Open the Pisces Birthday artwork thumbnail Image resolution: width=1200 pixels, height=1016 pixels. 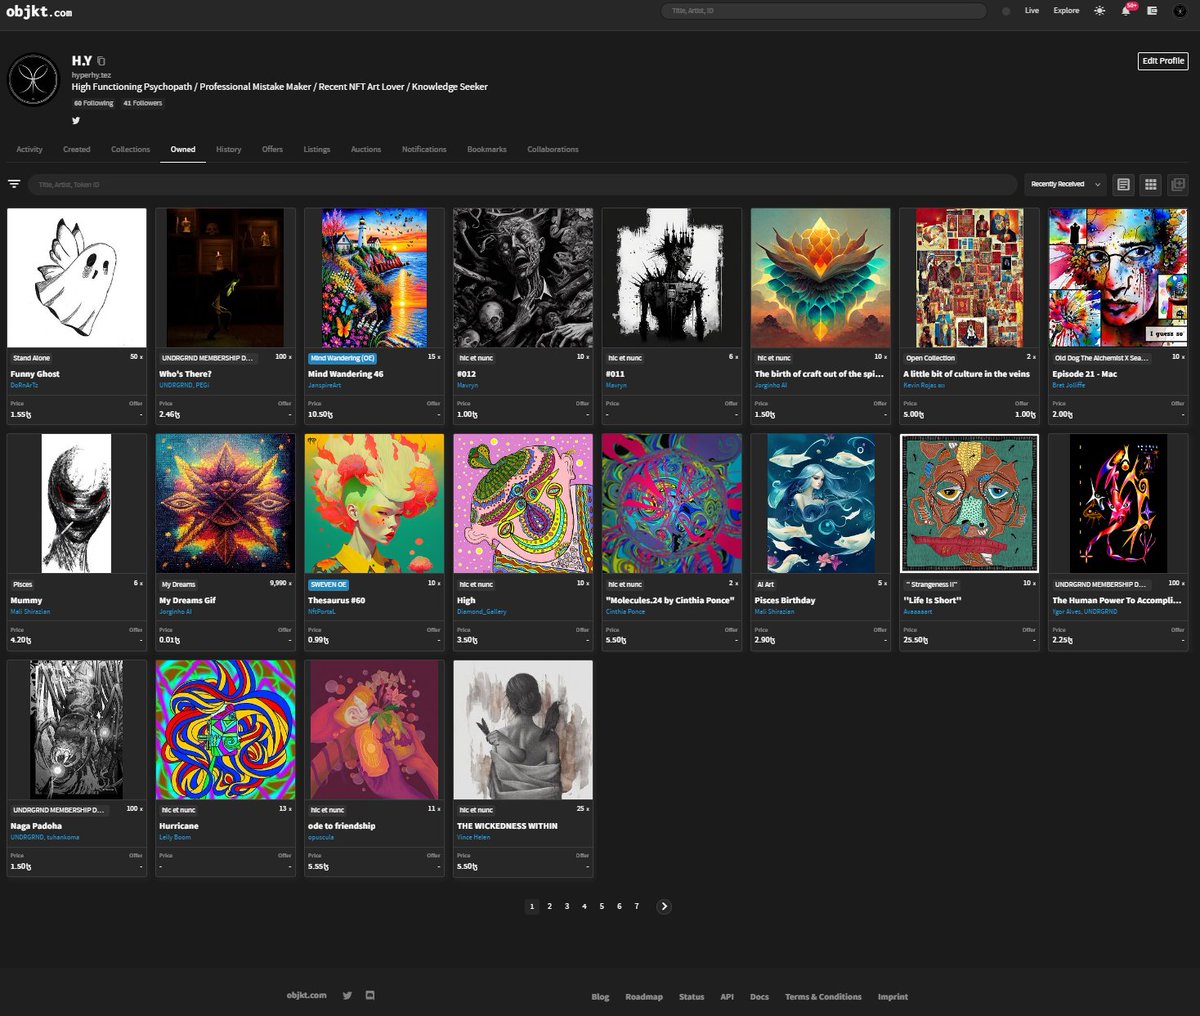pos(821,504)
